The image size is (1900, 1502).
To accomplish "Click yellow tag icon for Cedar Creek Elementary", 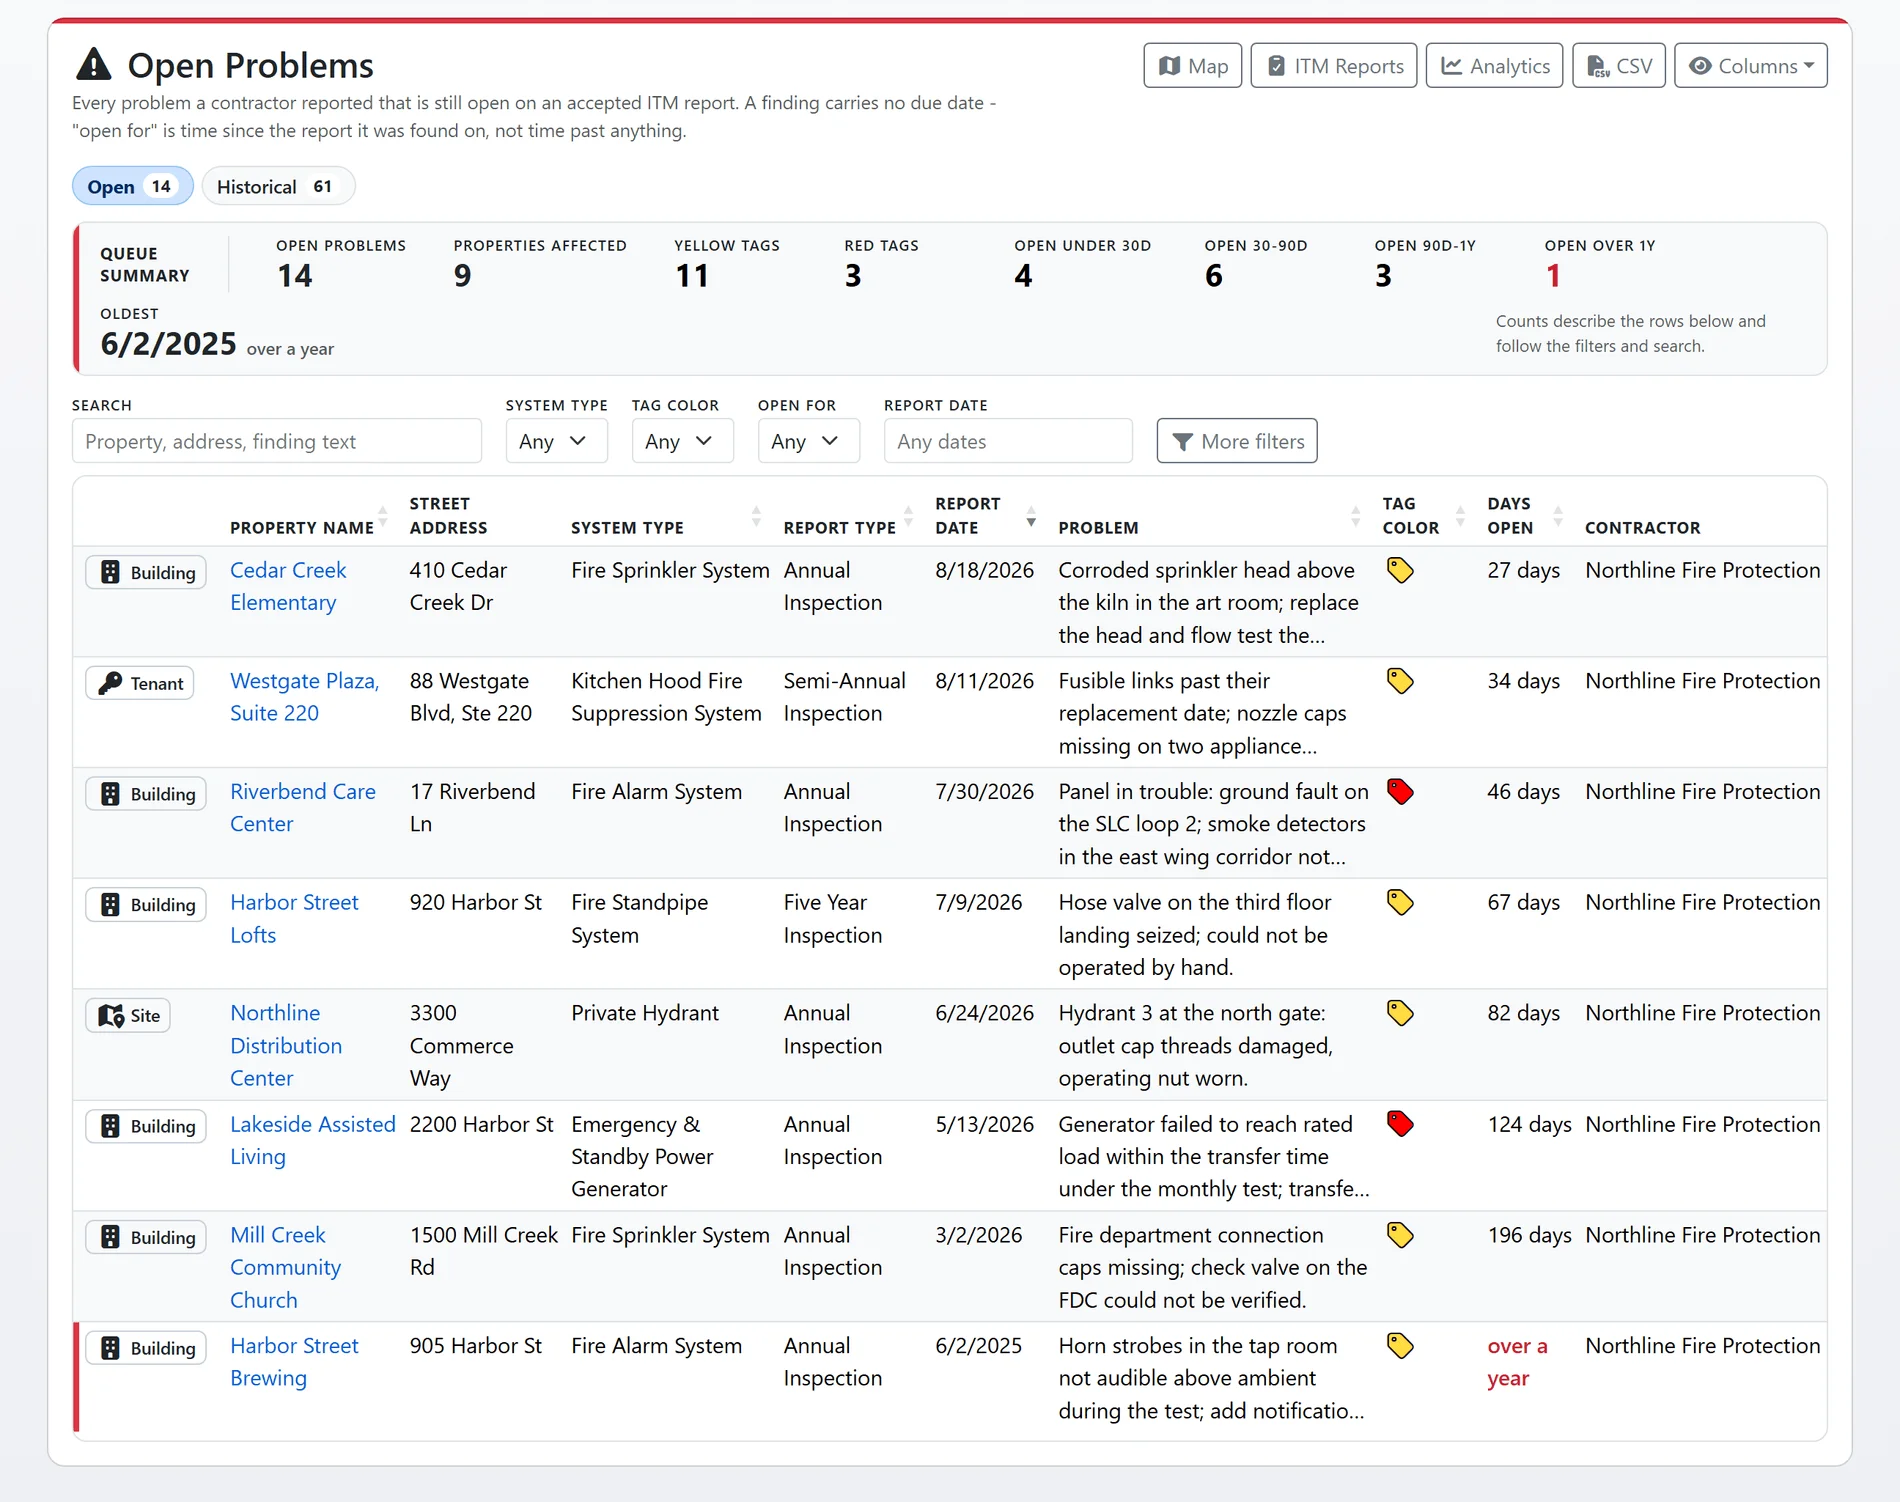I will click(1400, 570).
